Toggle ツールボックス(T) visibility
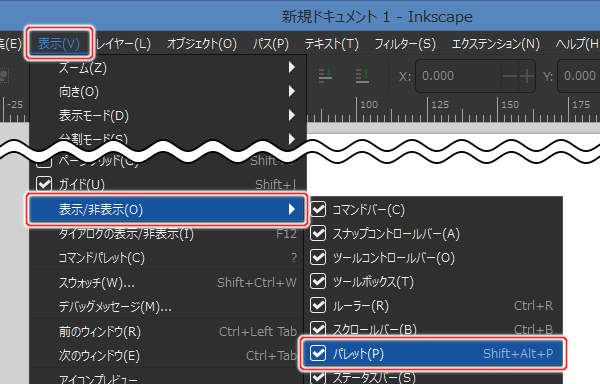600x384 pixels. click(x=318, y=281)
